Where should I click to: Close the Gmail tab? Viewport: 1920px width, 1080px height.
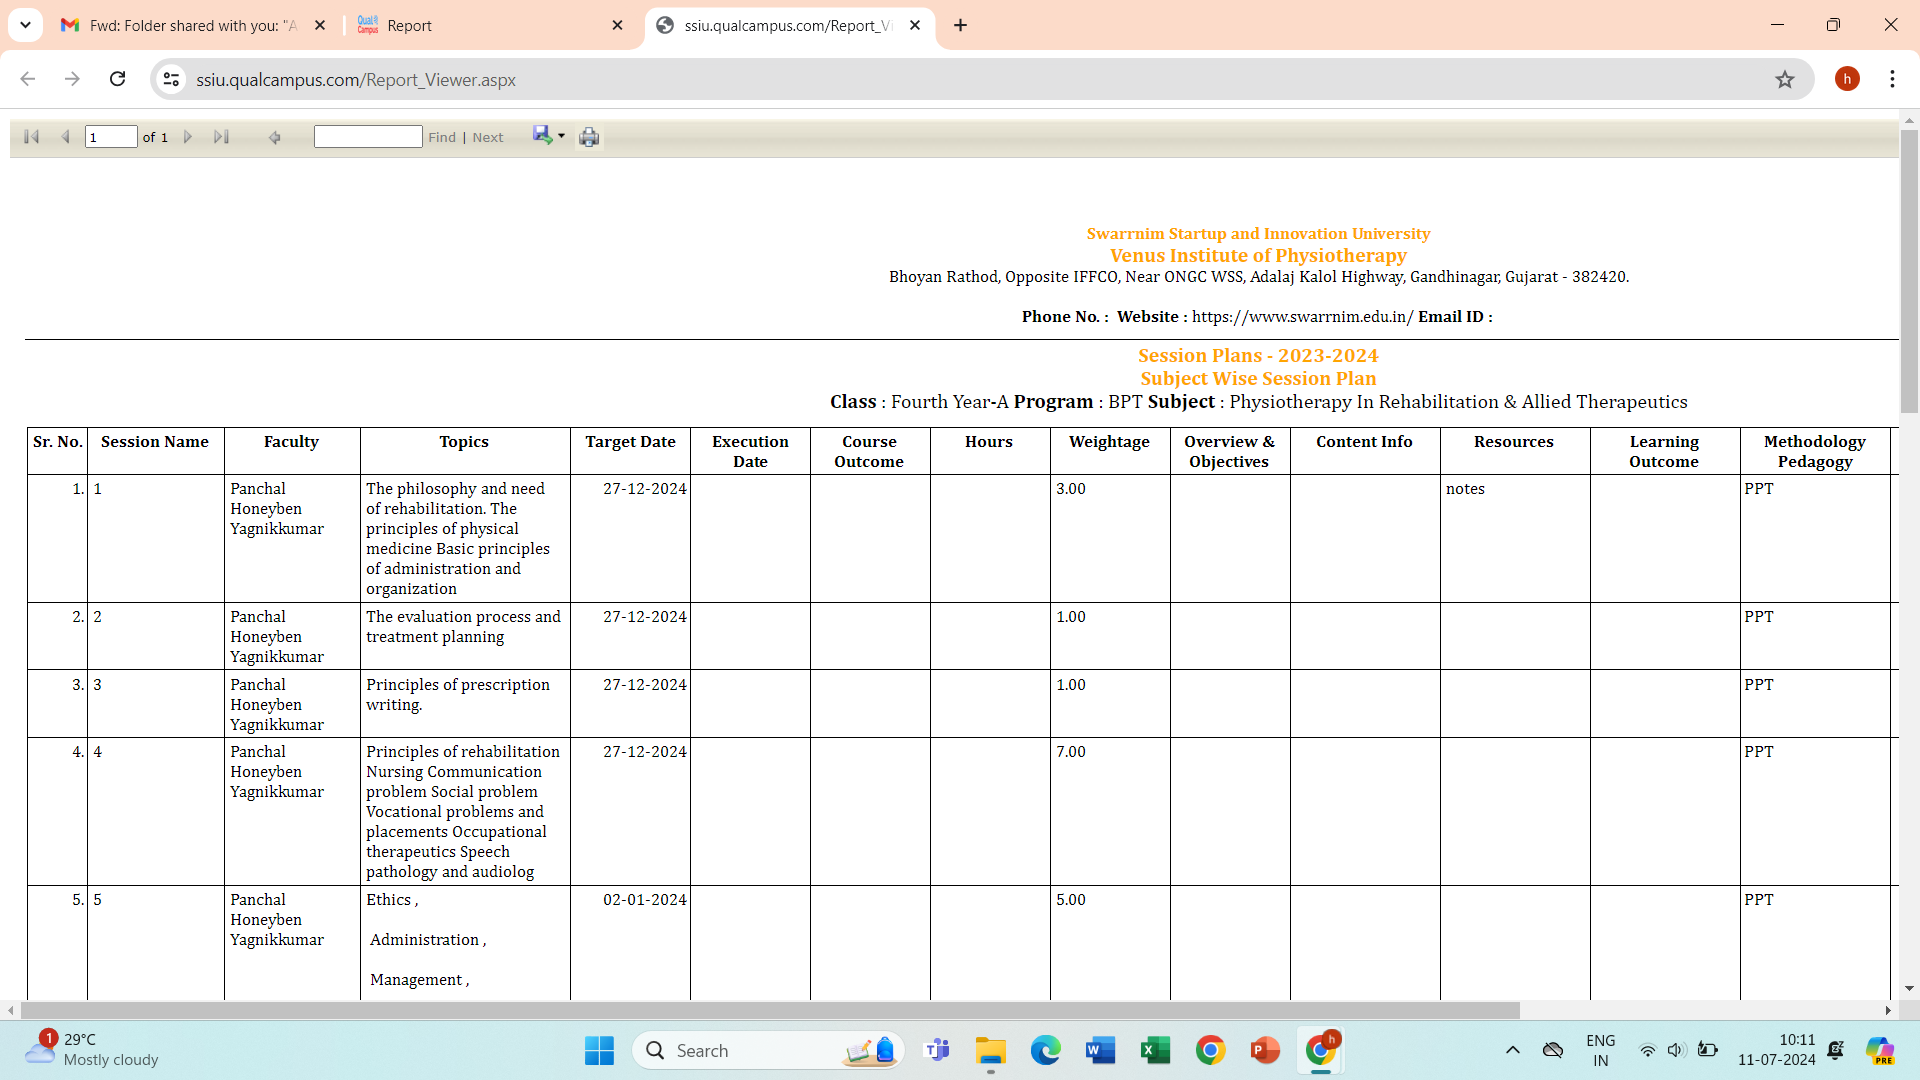[x=320, y=26]
